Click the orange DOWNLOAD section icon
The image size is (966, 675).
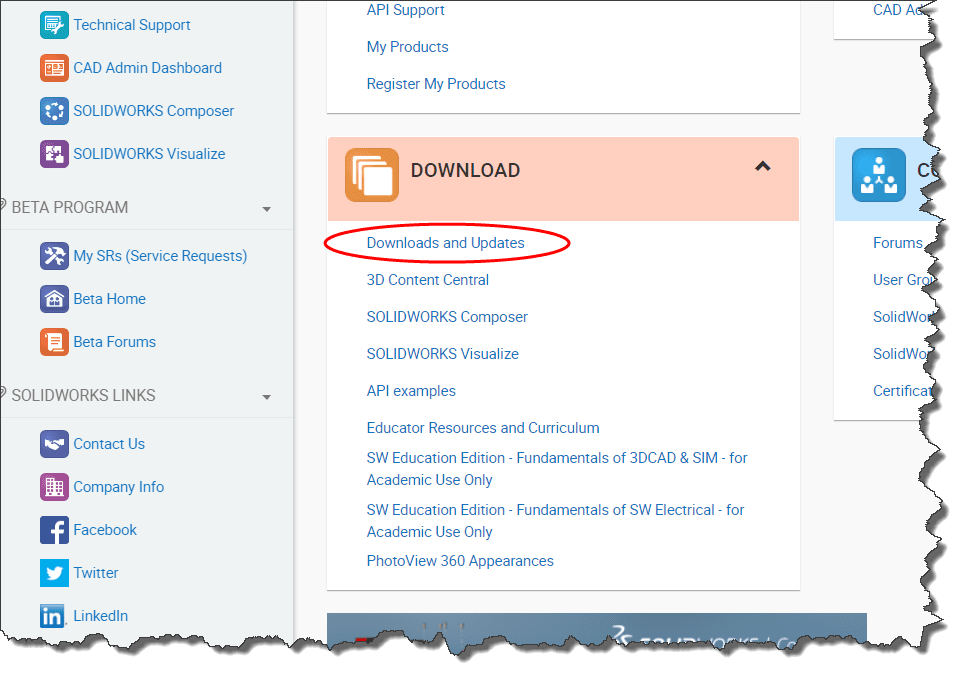tap(371, 175)
